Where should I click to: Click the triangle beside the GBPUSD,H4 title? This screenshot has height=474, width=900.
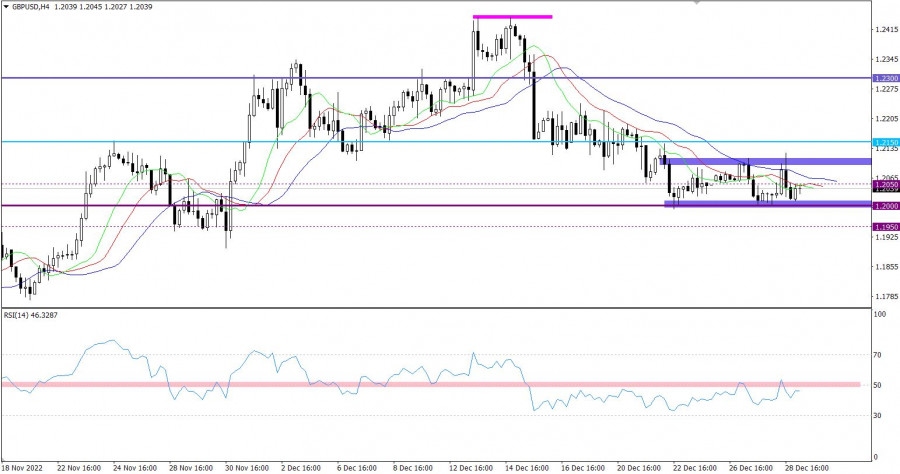click(x=6, y=5)
